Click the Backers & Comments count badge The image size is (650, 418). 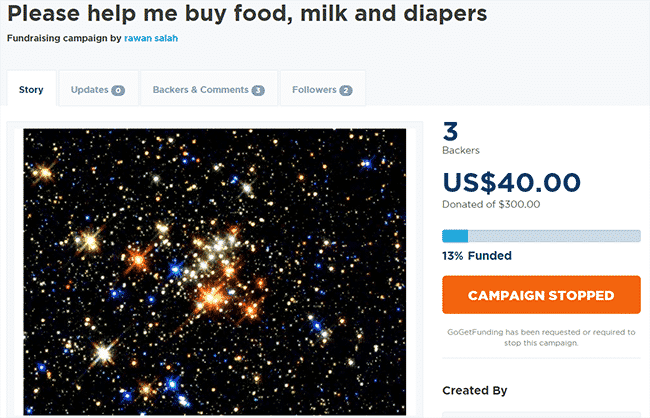pyautogui.click(x=258, y=90)
